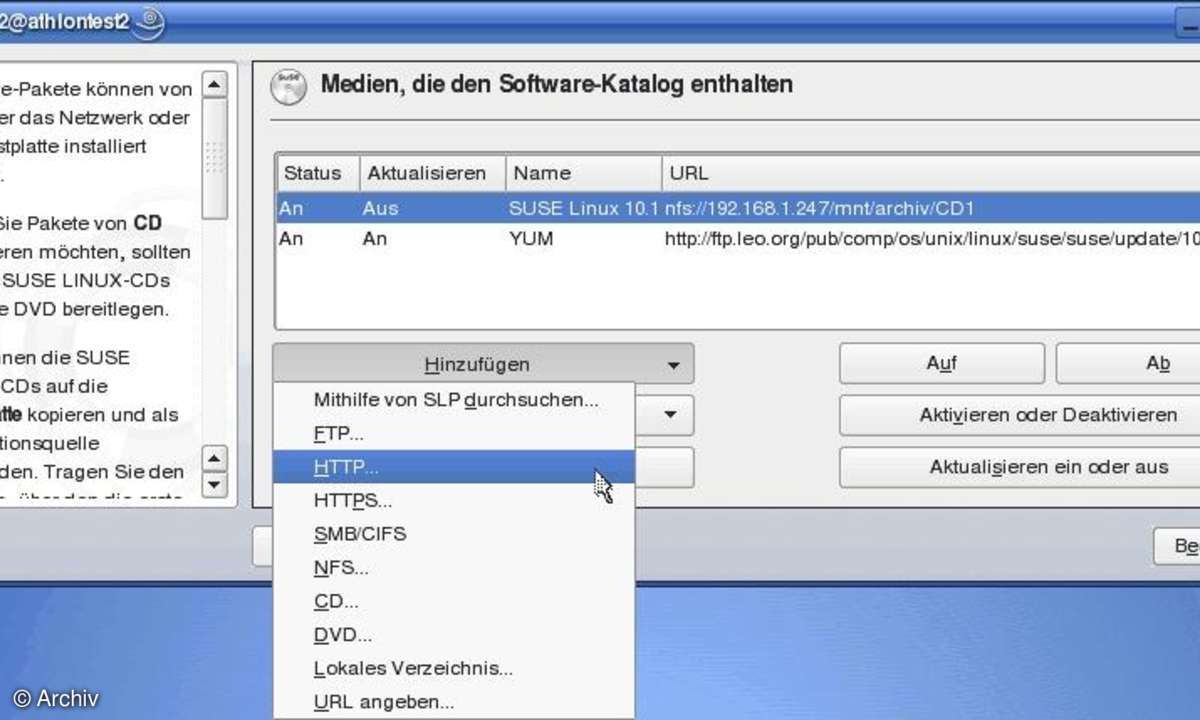Image resolution: width=1200 pixels, height=720 pixels.
Task: Click the http://ftp.leo.org YUM URL cell
Action: pos(931,240)
